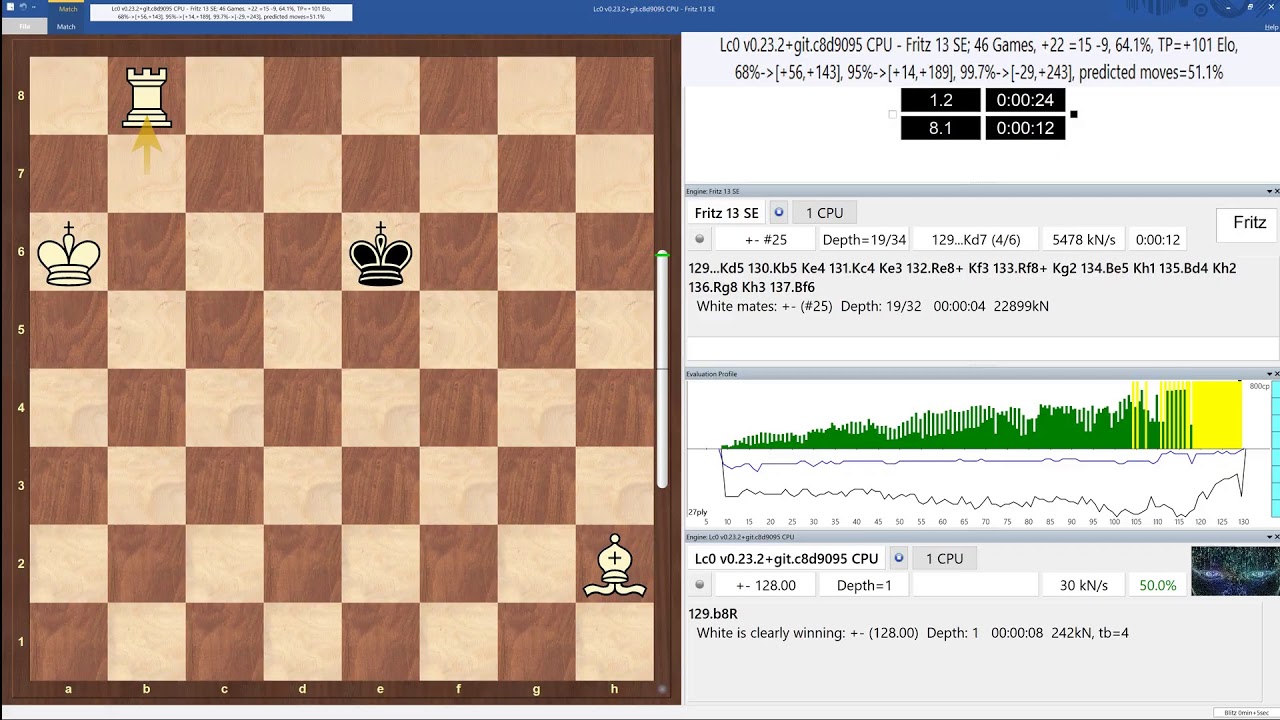1280x720 pixels.
Task: Open the Help menu
Action: tap(1271, 27)
